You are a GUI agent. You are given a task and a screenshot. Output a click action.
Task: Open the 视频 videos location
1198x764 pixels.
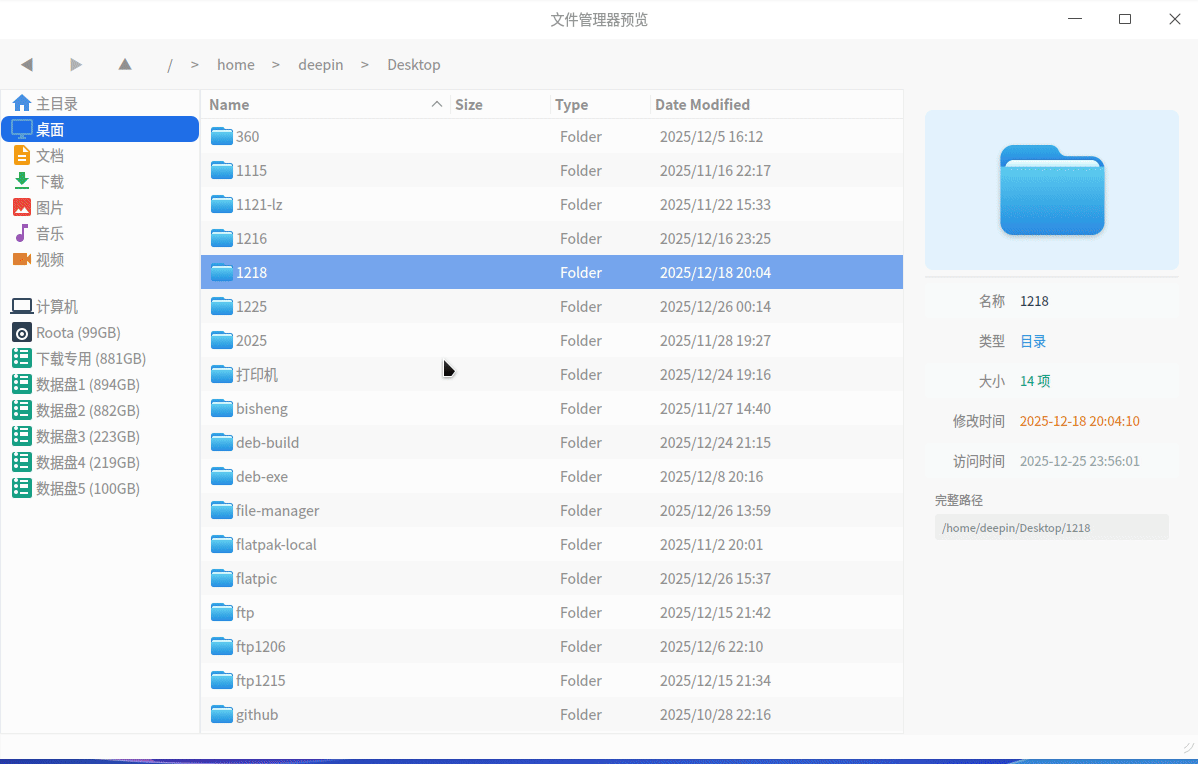(x=100, y=260)
